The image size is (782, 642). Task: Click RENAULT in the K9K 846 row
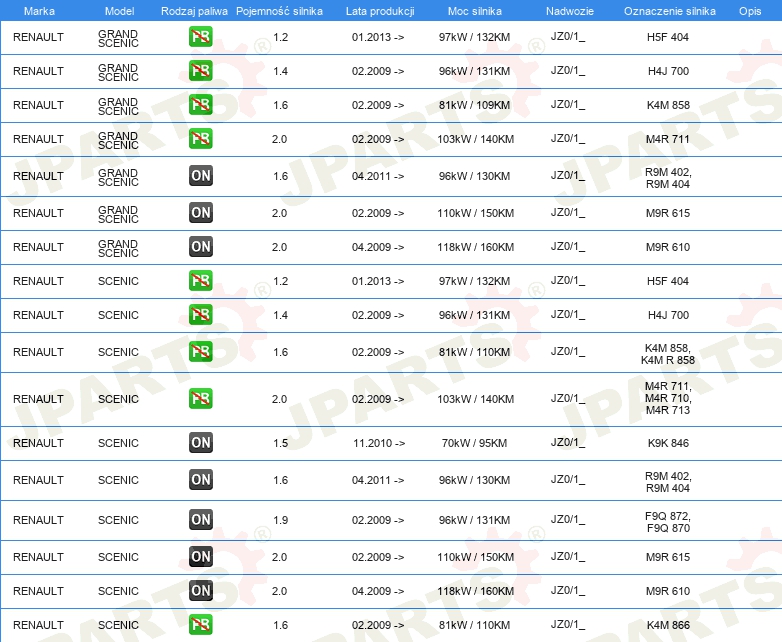tap(38, 443)
